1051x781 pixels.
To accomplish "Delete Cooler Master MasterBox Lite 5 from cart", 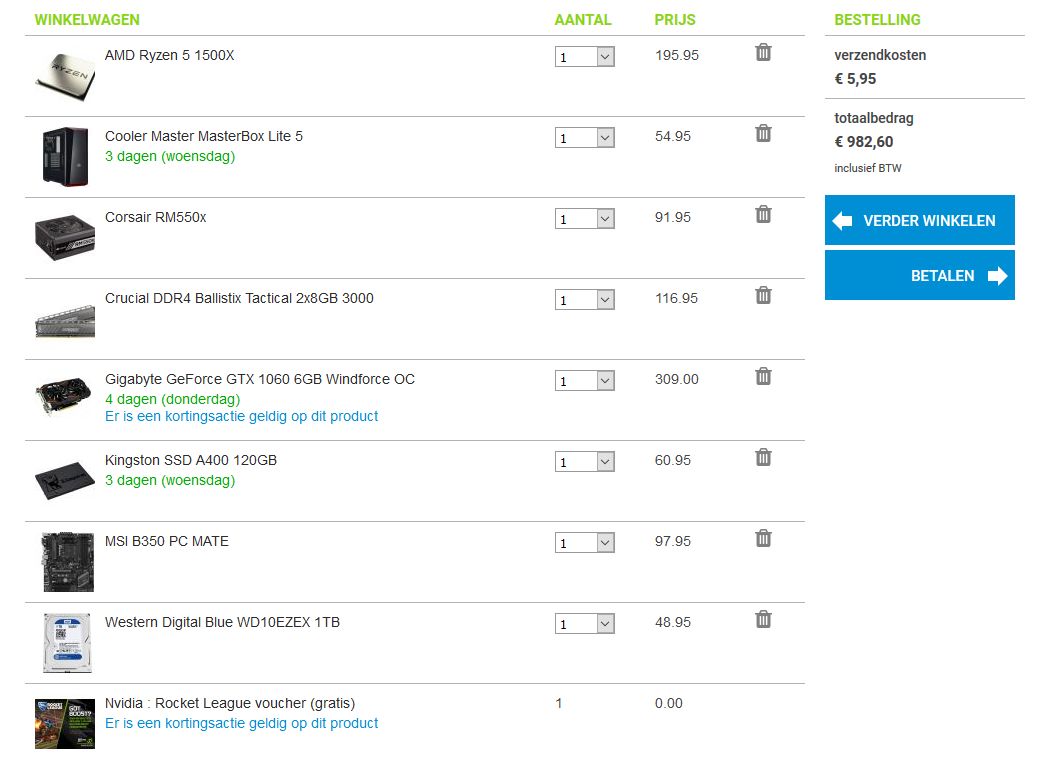I will 763,133.
